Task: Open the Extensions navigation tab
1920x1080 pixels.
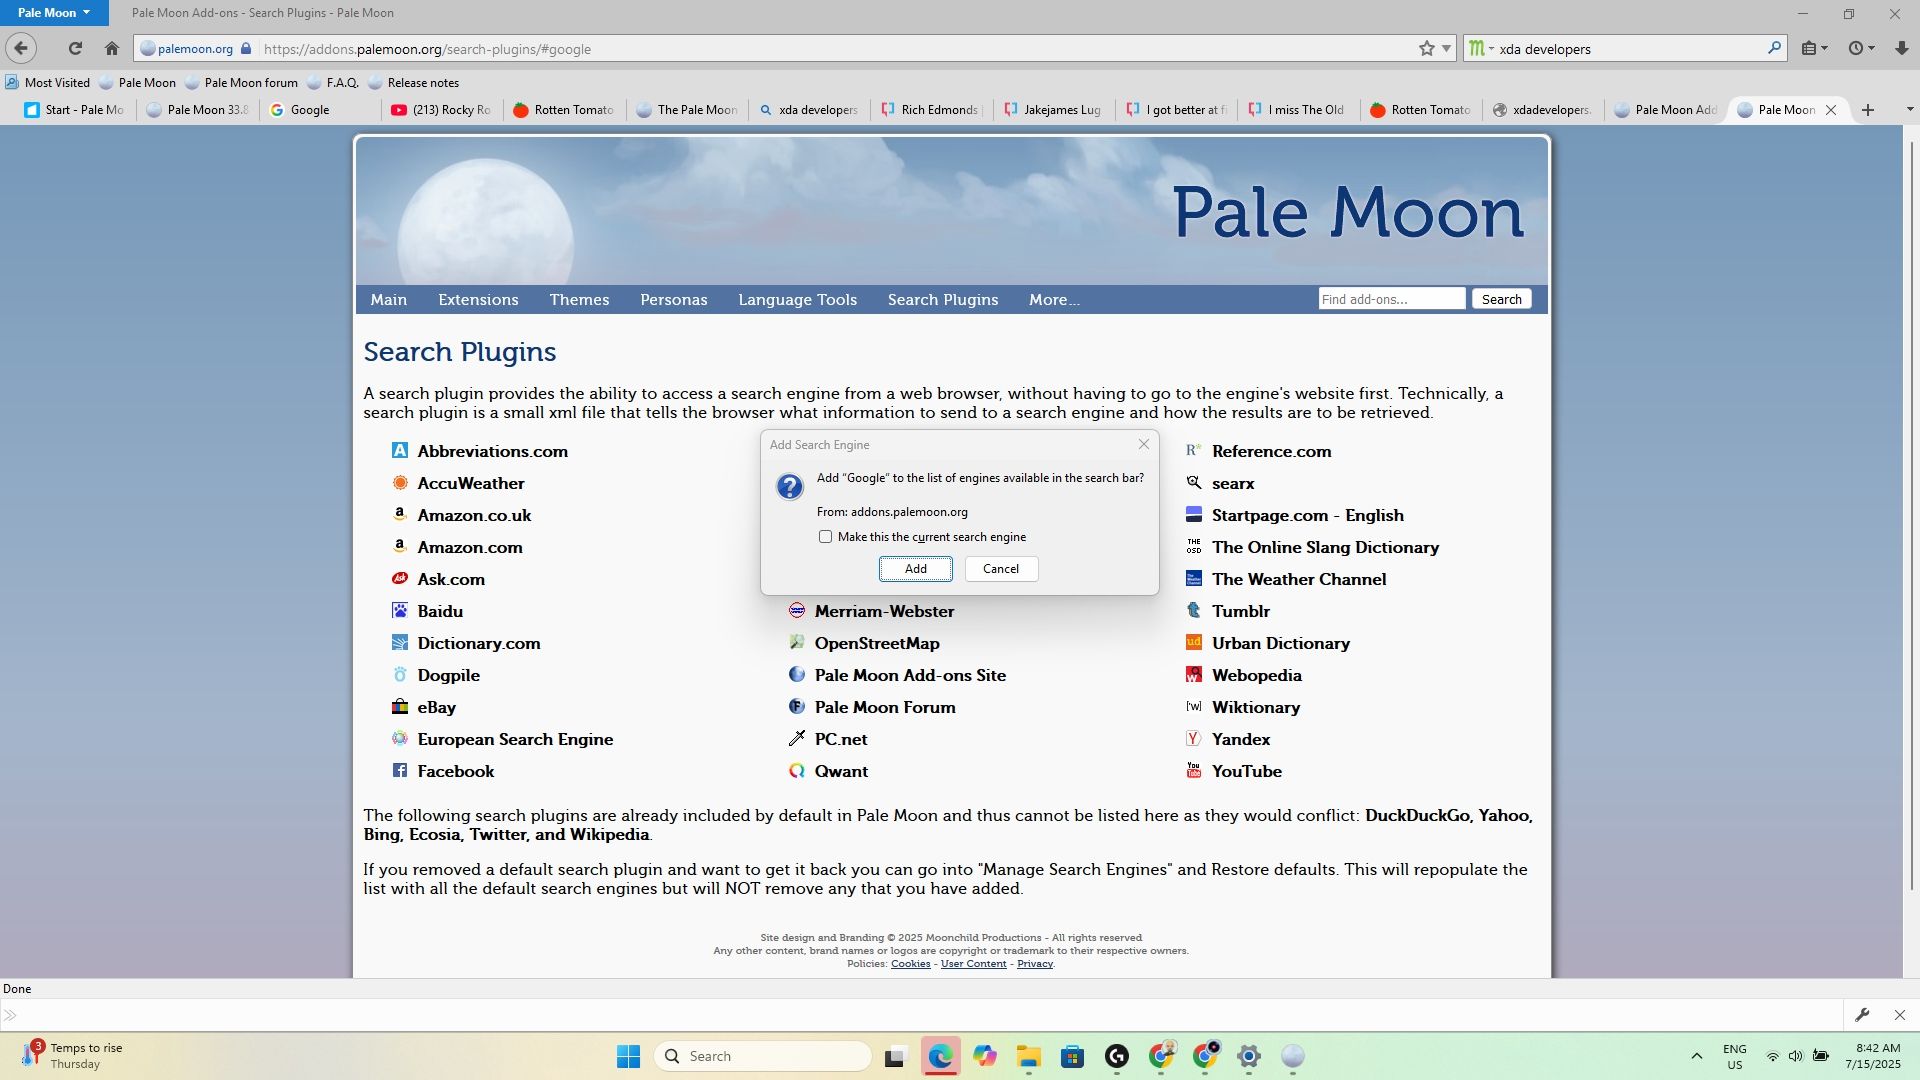Action: click(478, 300)
